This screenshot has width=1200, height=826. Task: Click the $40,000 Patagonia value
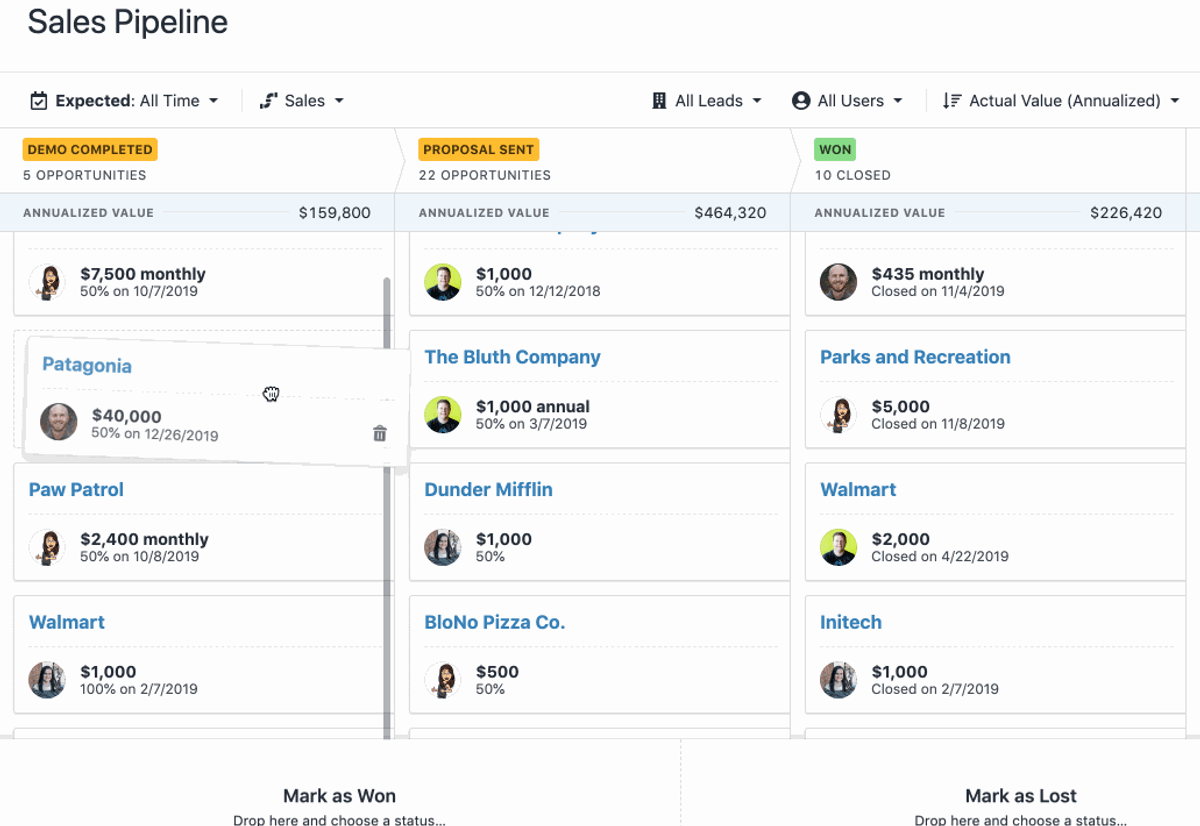(x=126, y=416)
